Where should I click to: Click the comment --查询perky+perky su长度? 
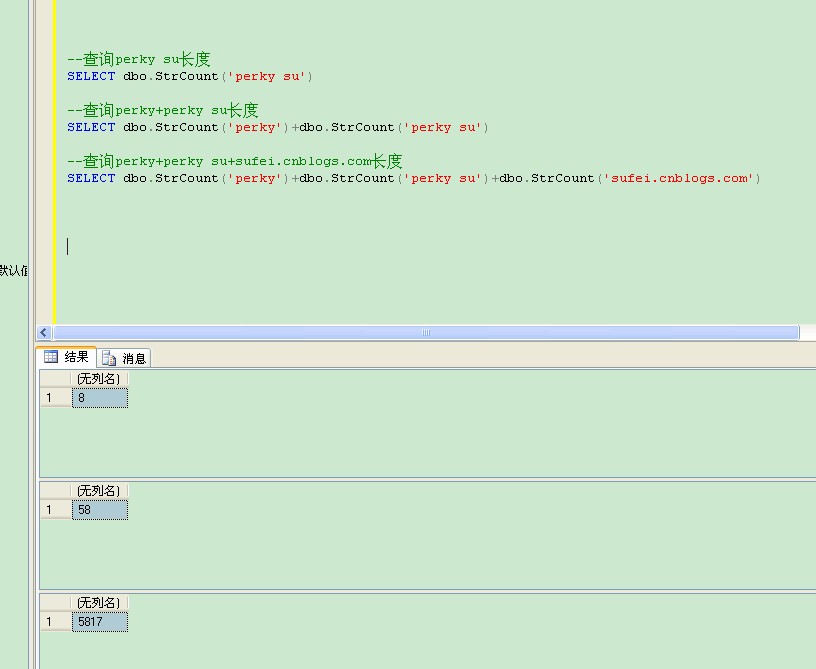pos(162,110)
